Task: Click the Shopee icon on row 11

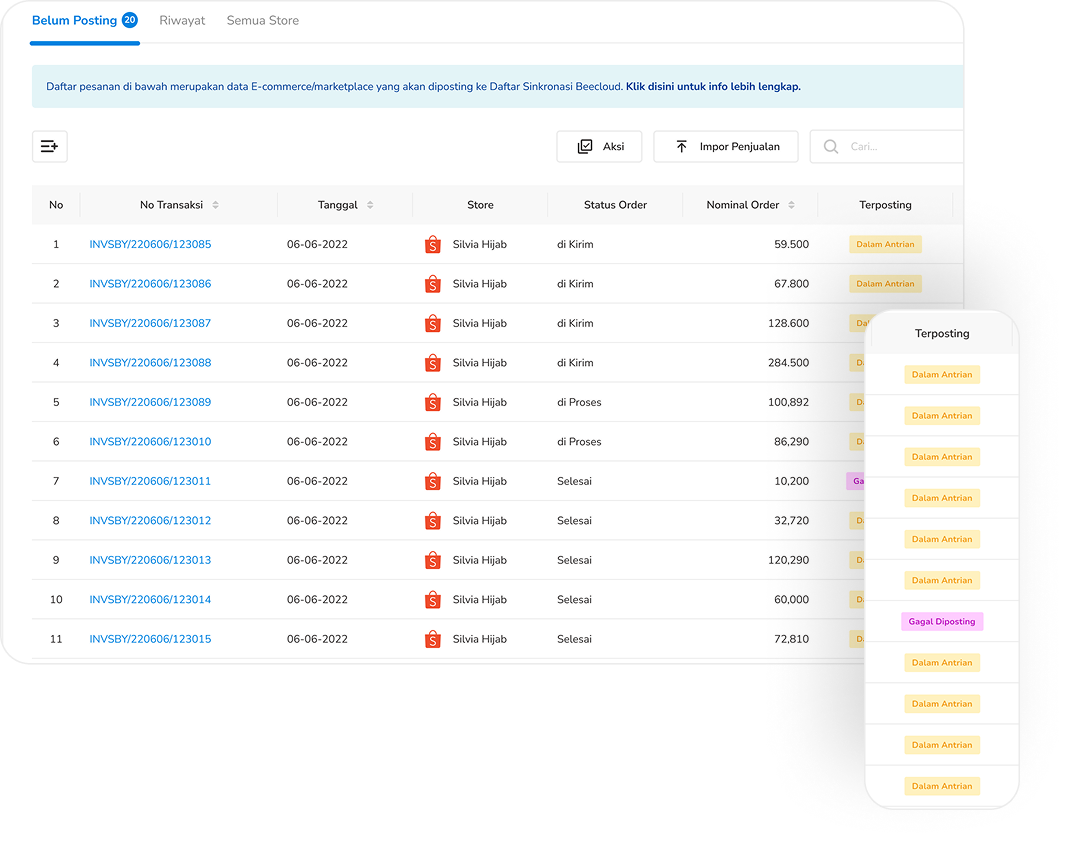Action: 433,638
